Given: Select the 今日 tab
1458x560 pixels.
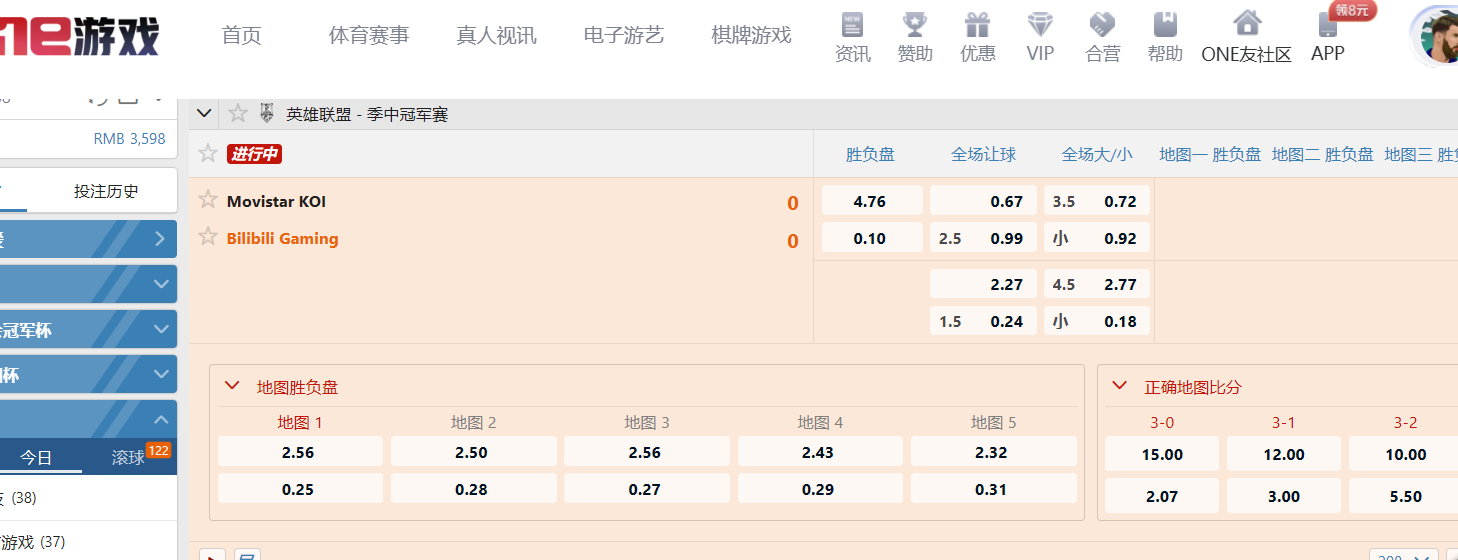Looking at the screenshot, I should (36, 457).
